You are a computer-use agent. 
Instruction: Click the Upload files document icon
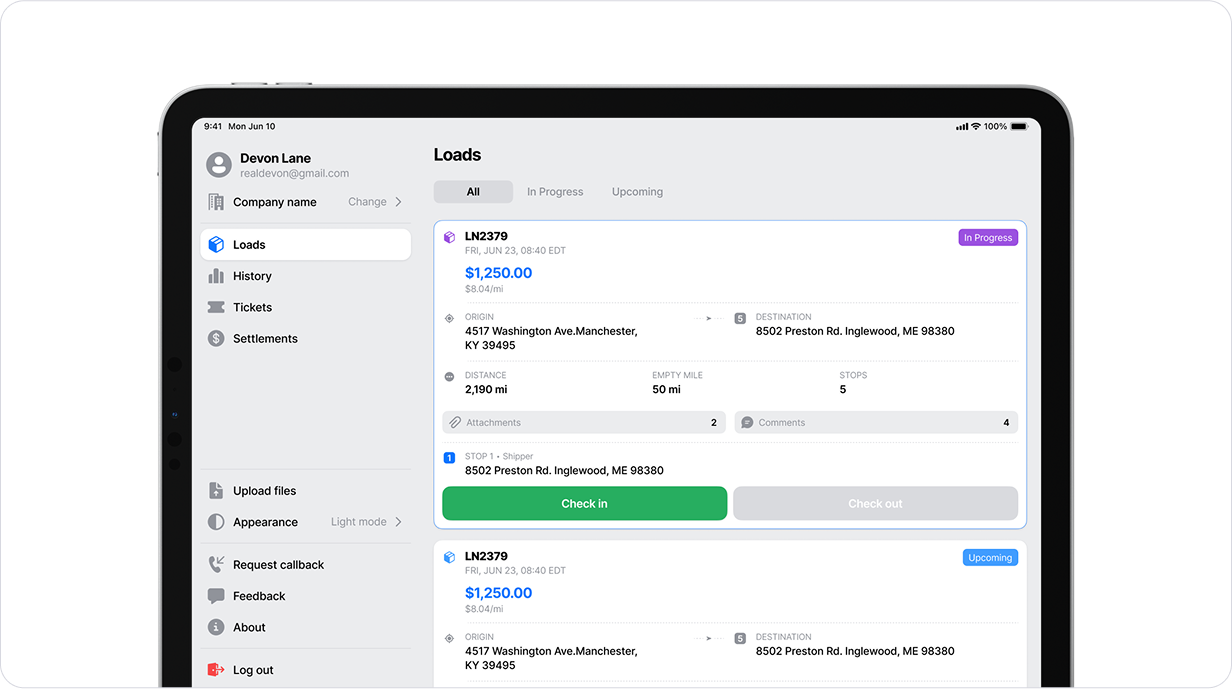click(216, 491)
